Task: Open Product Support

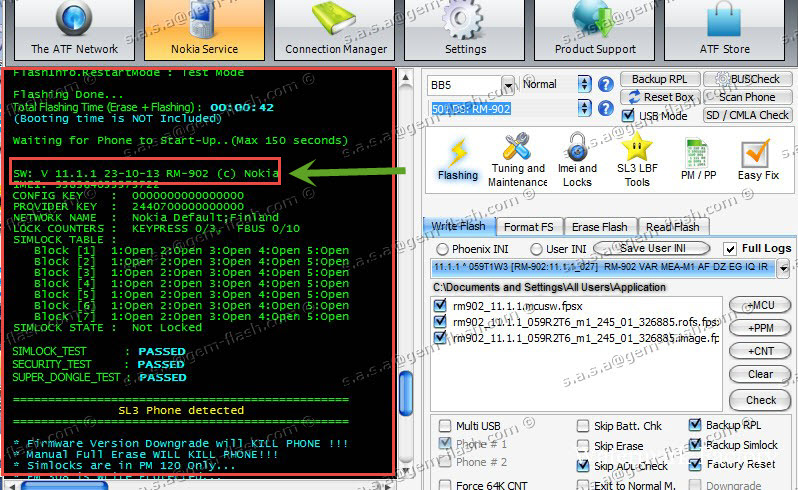Action: [x=594, y=30]
